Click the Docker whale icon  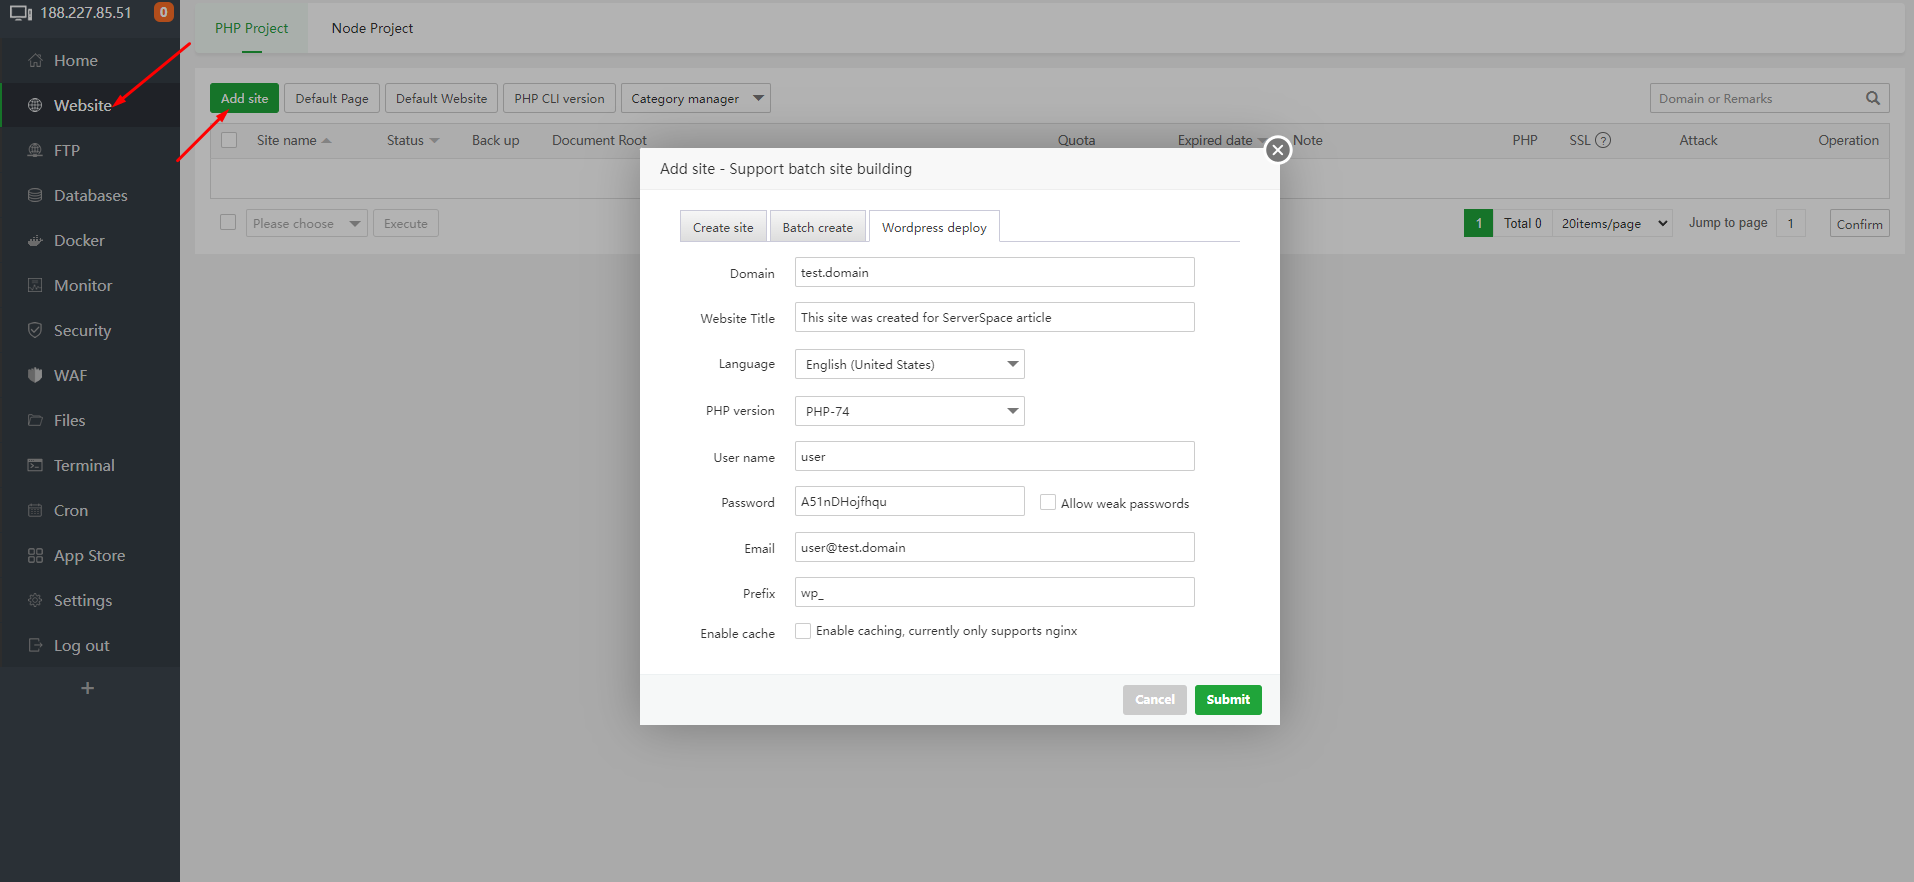[x=35, y=240]
